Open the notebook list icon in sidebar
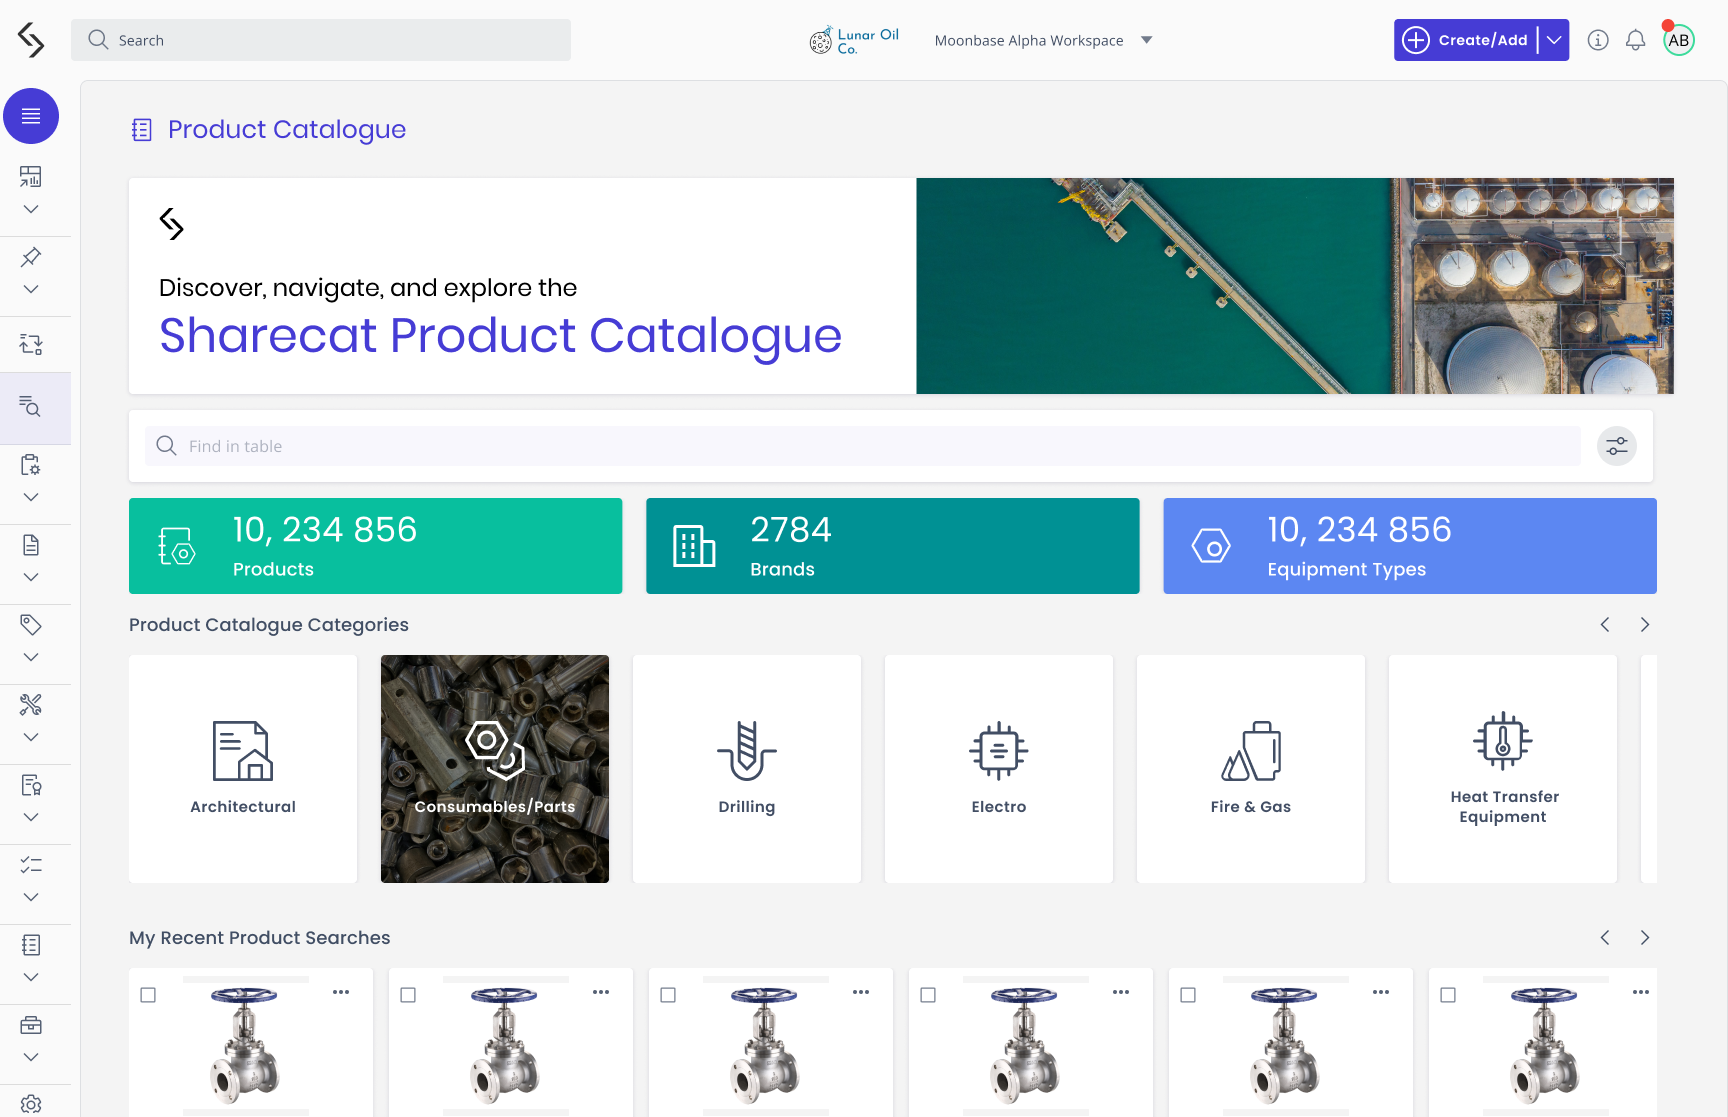Image resolution: width=1728 pixels, height=1117 pixels. pyautogui.click(x=31, y=945)
